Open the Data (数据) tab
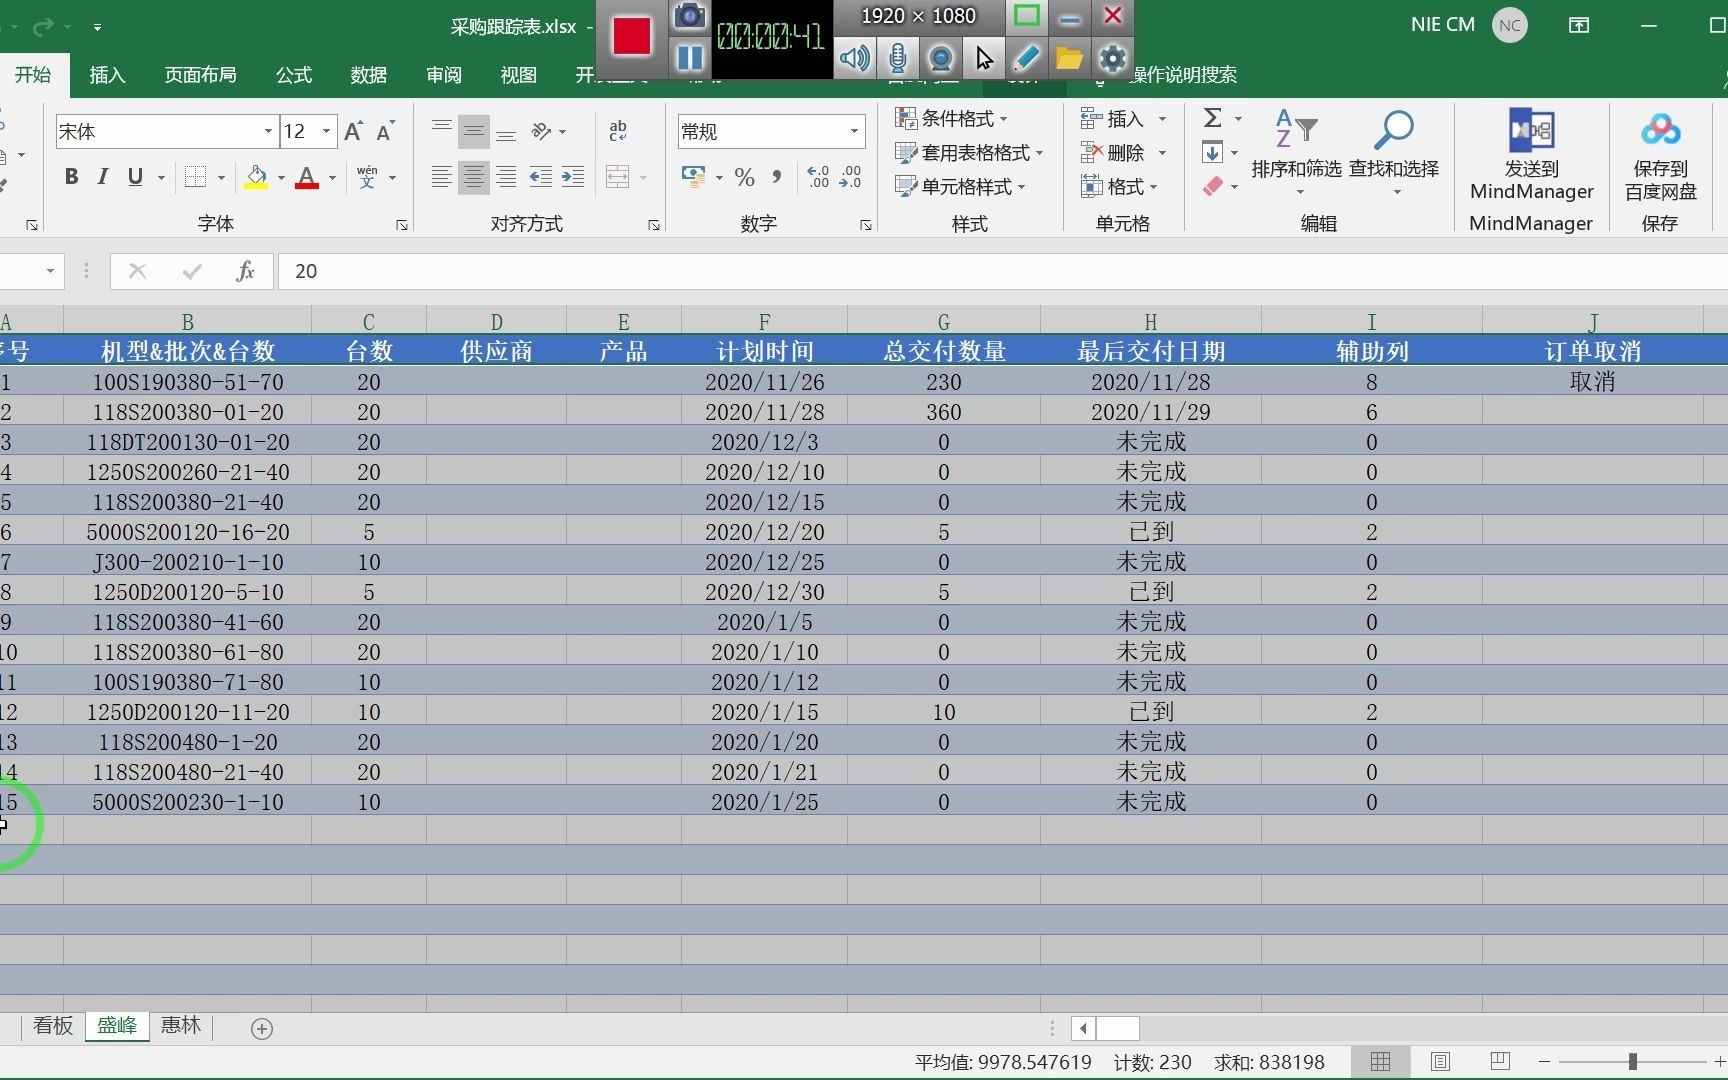The width and height of the screenshot is (1728, 1080). coord(369,74)
